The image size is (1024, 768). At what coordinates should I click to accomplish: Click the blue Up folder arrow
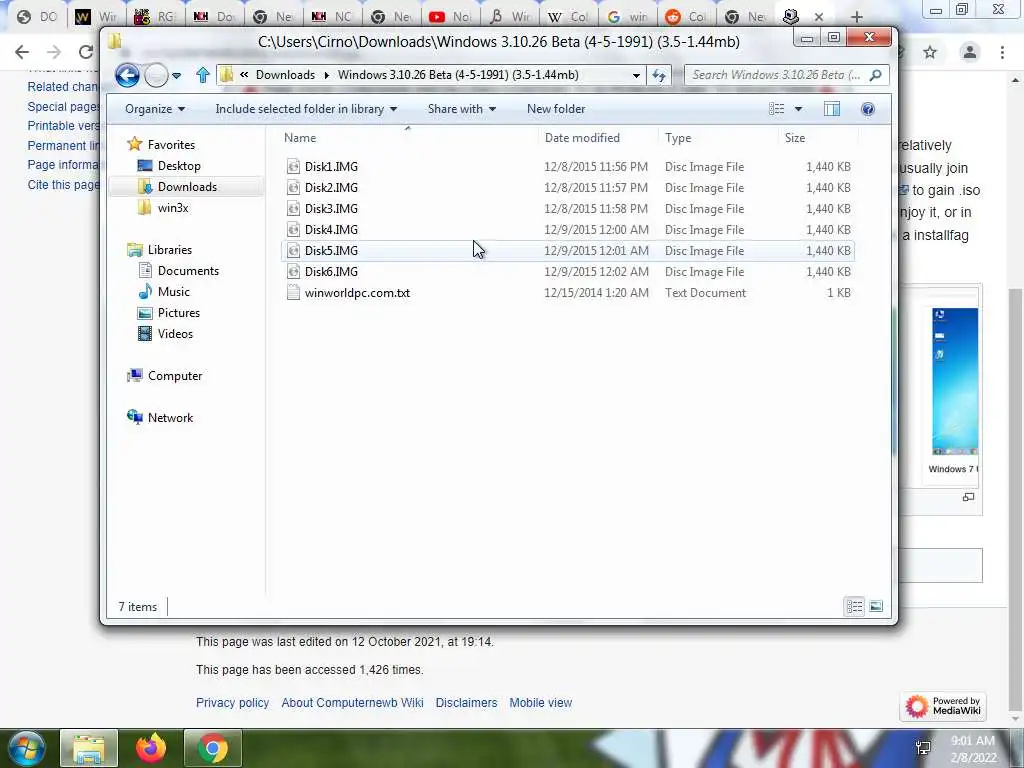click(x=202, y=75)
